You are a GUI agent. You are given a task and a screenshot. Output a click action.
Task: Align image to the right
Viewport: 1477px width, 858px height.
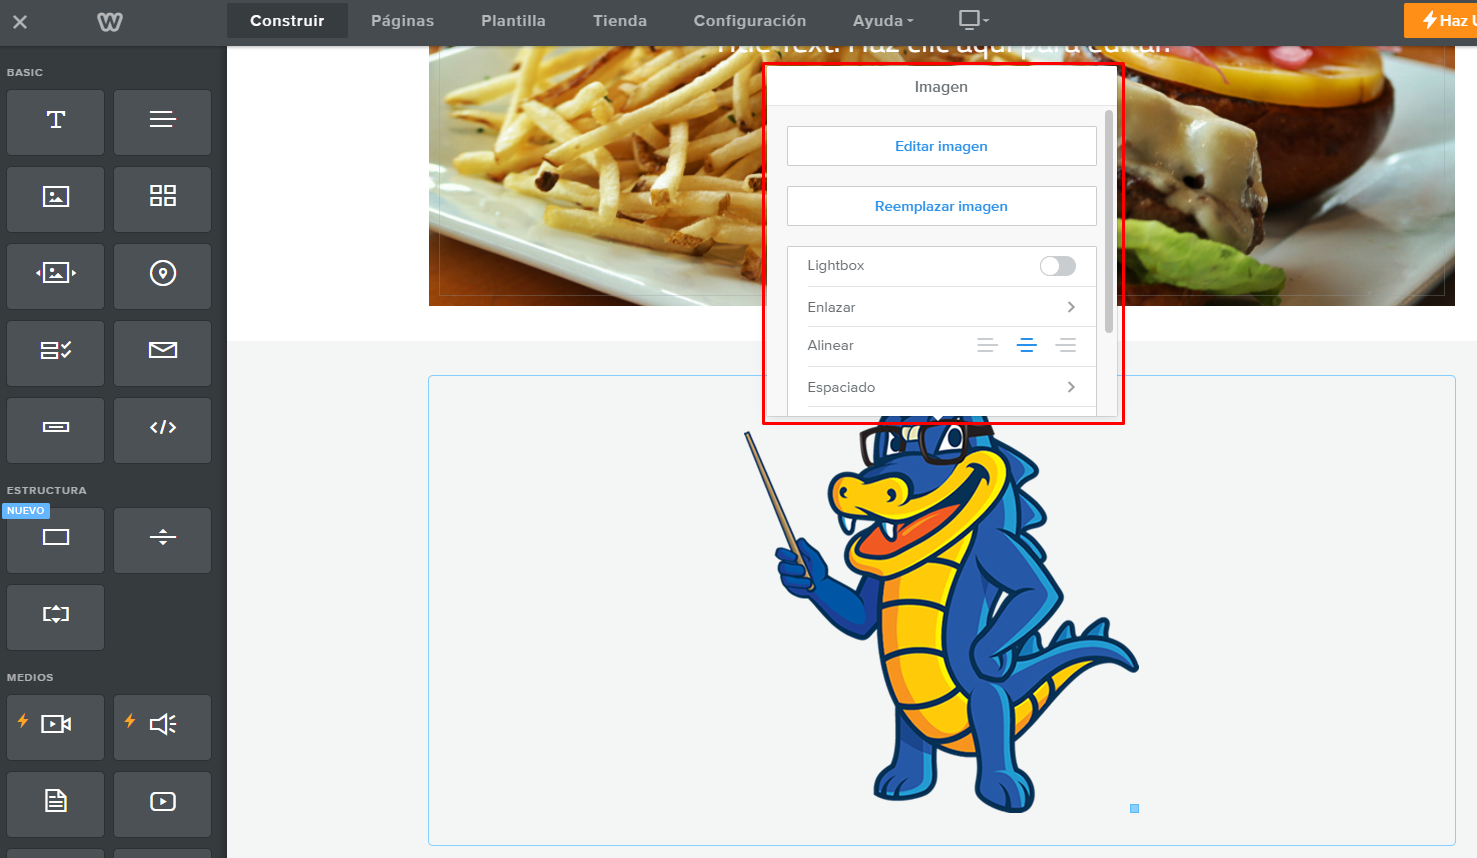coord(1066,346)
